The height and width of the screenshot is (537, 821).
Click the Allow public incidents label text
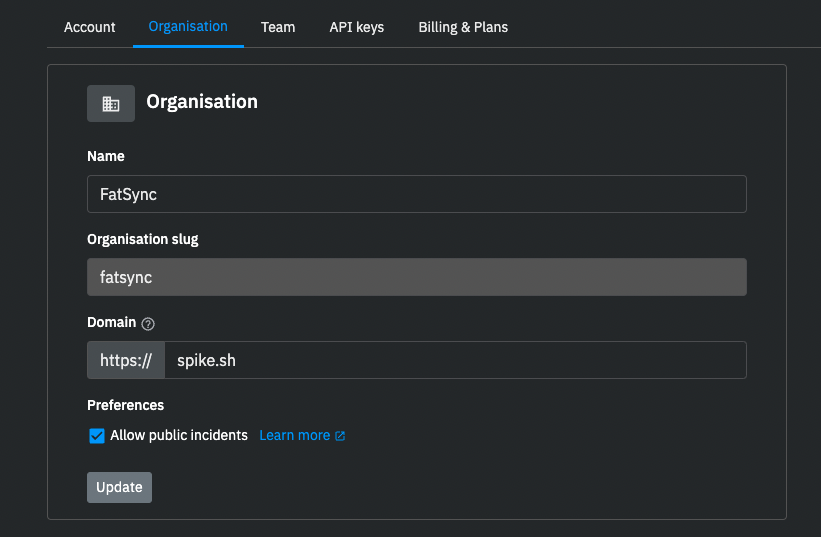[x=179, y=435]
